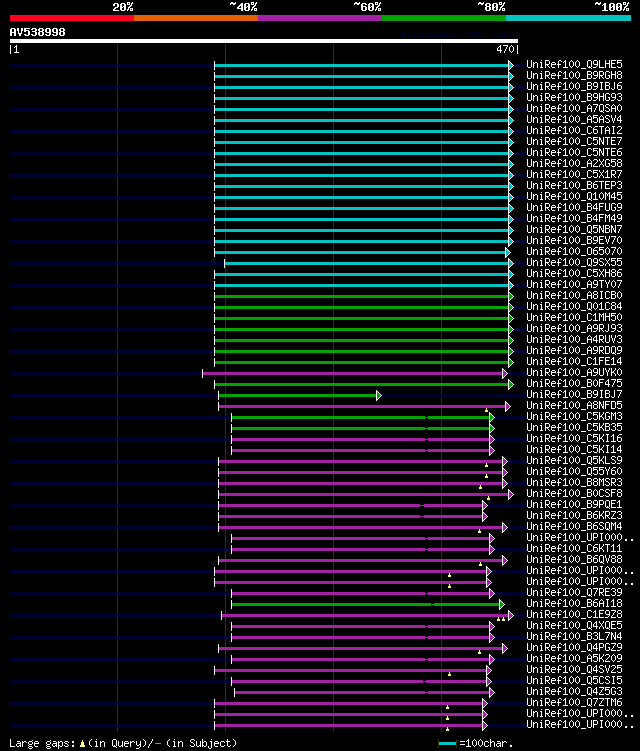Select hit label UniRef100_Q4PGZ9

pyautogui.click(x=574, y=648)
